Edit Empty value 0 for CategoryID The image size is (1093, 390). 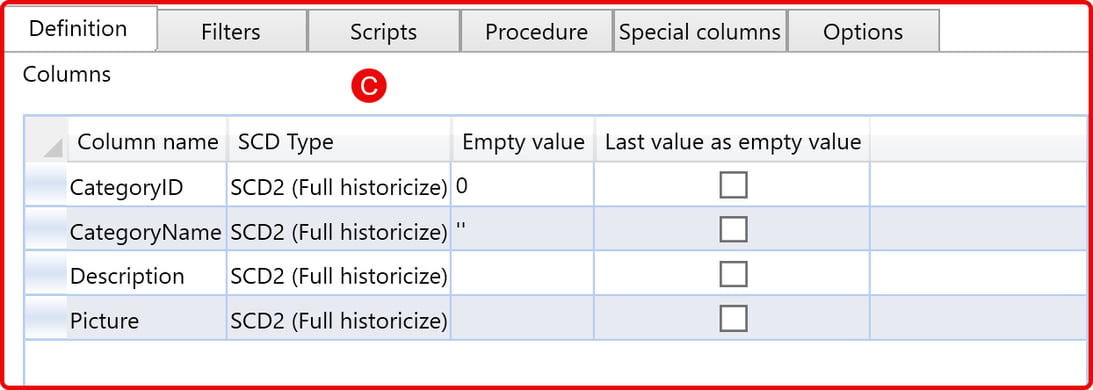(523, 185)
